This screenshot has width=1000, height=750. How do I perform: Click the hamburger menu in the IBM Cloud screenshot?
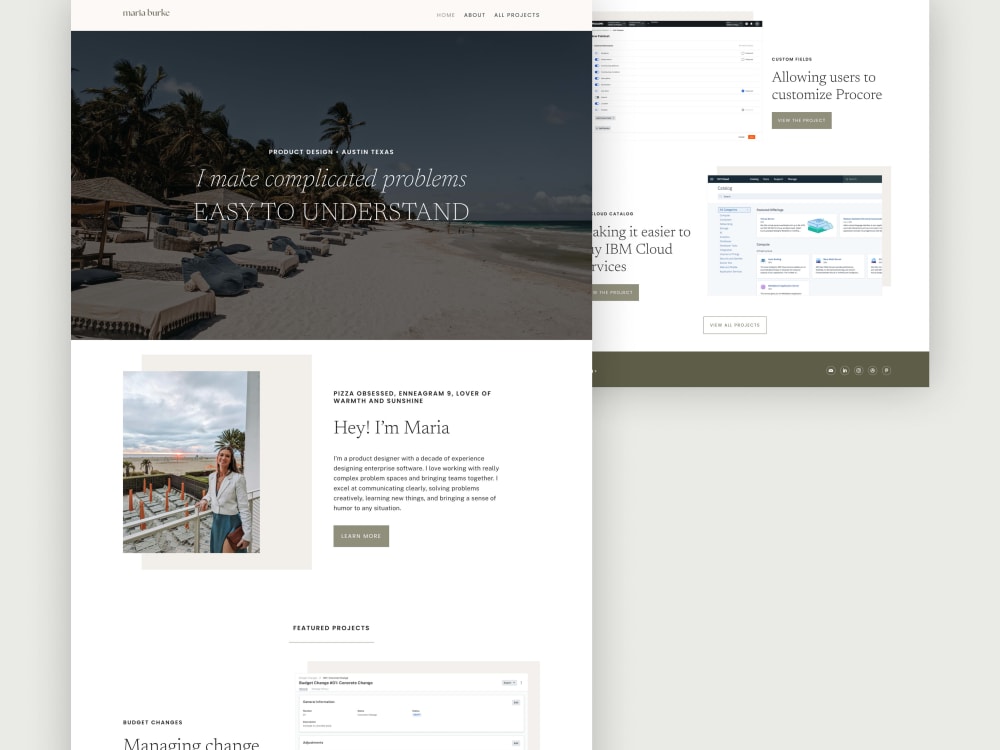coord(711,179)
